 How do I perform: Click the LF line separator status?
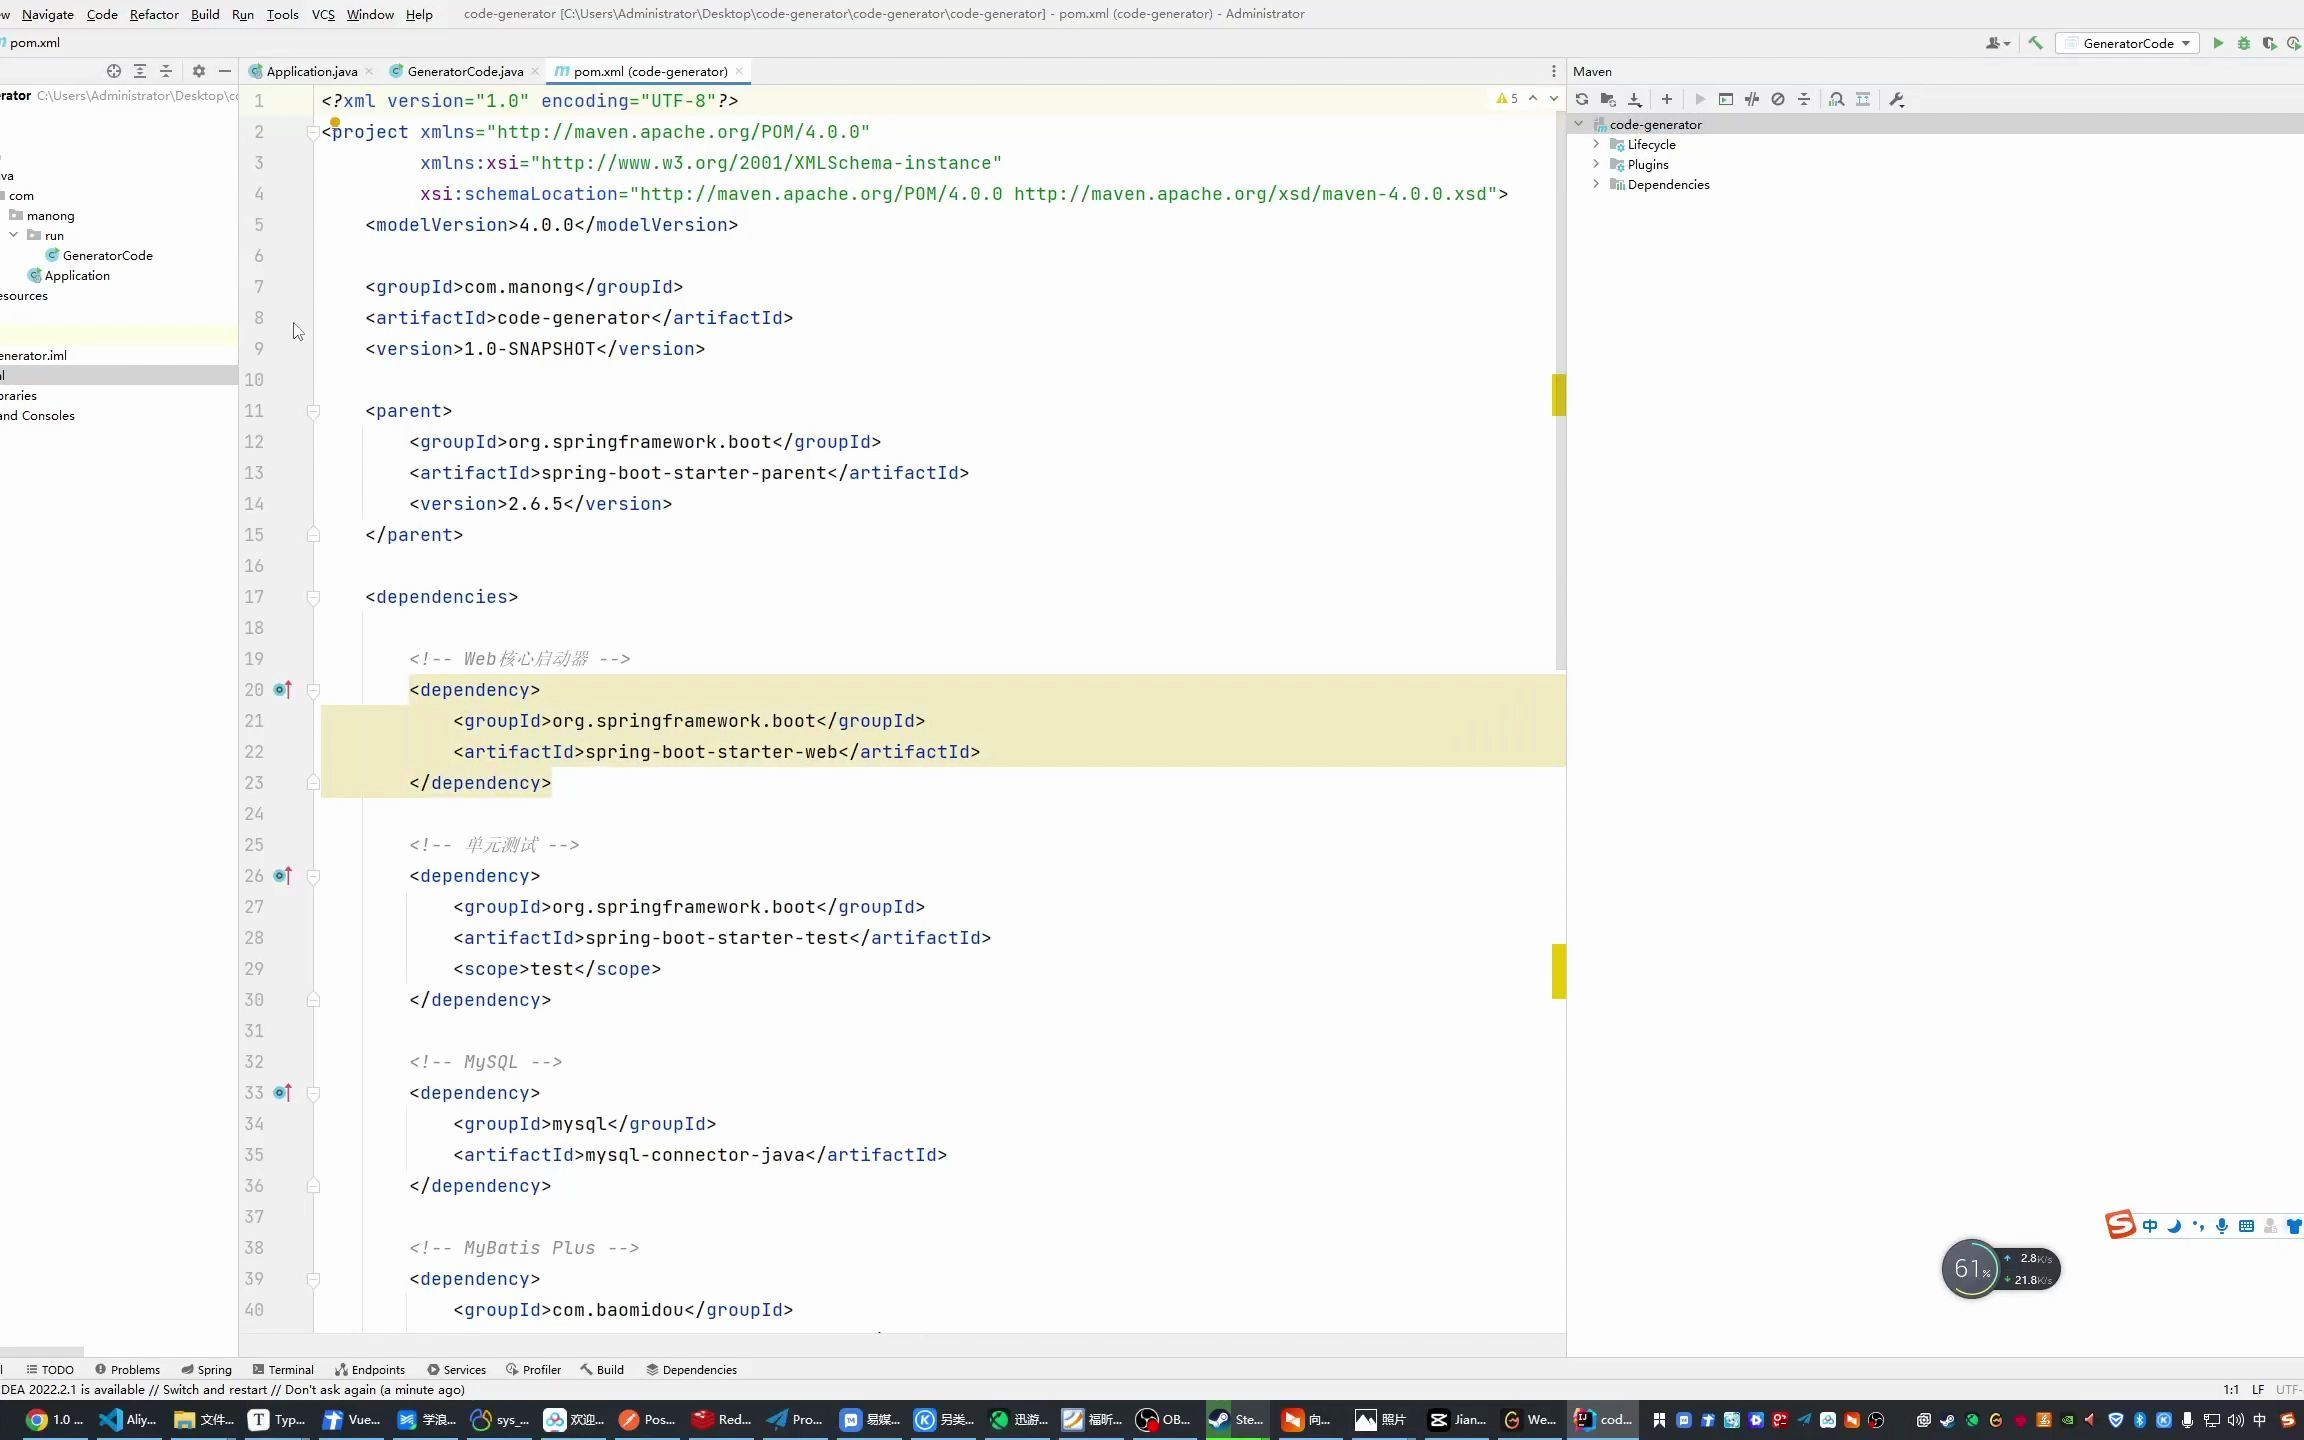point(2258,1389)
